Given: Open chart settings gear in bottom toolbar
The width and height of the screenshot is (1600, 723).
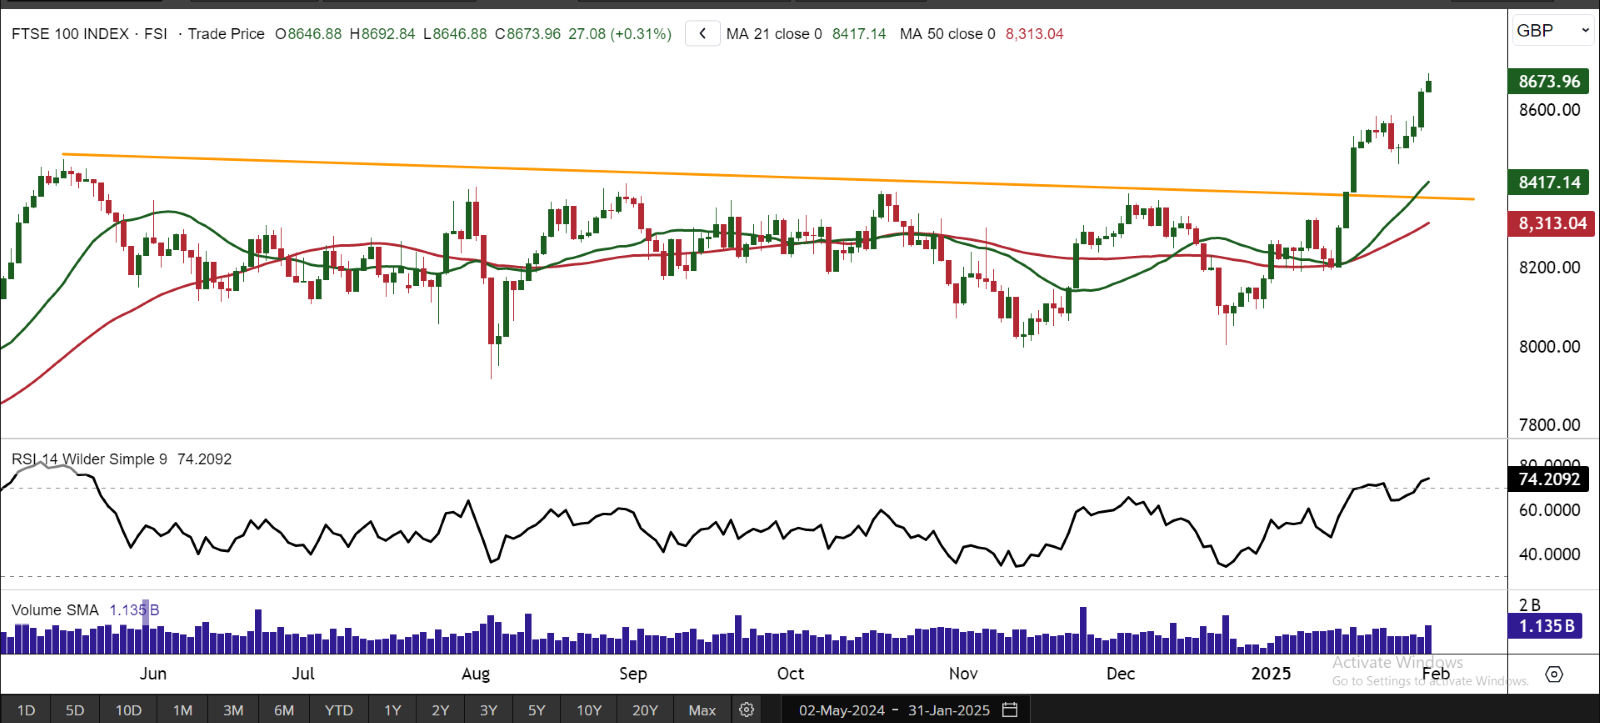Looking at the screenshot, I should point(746,710).
